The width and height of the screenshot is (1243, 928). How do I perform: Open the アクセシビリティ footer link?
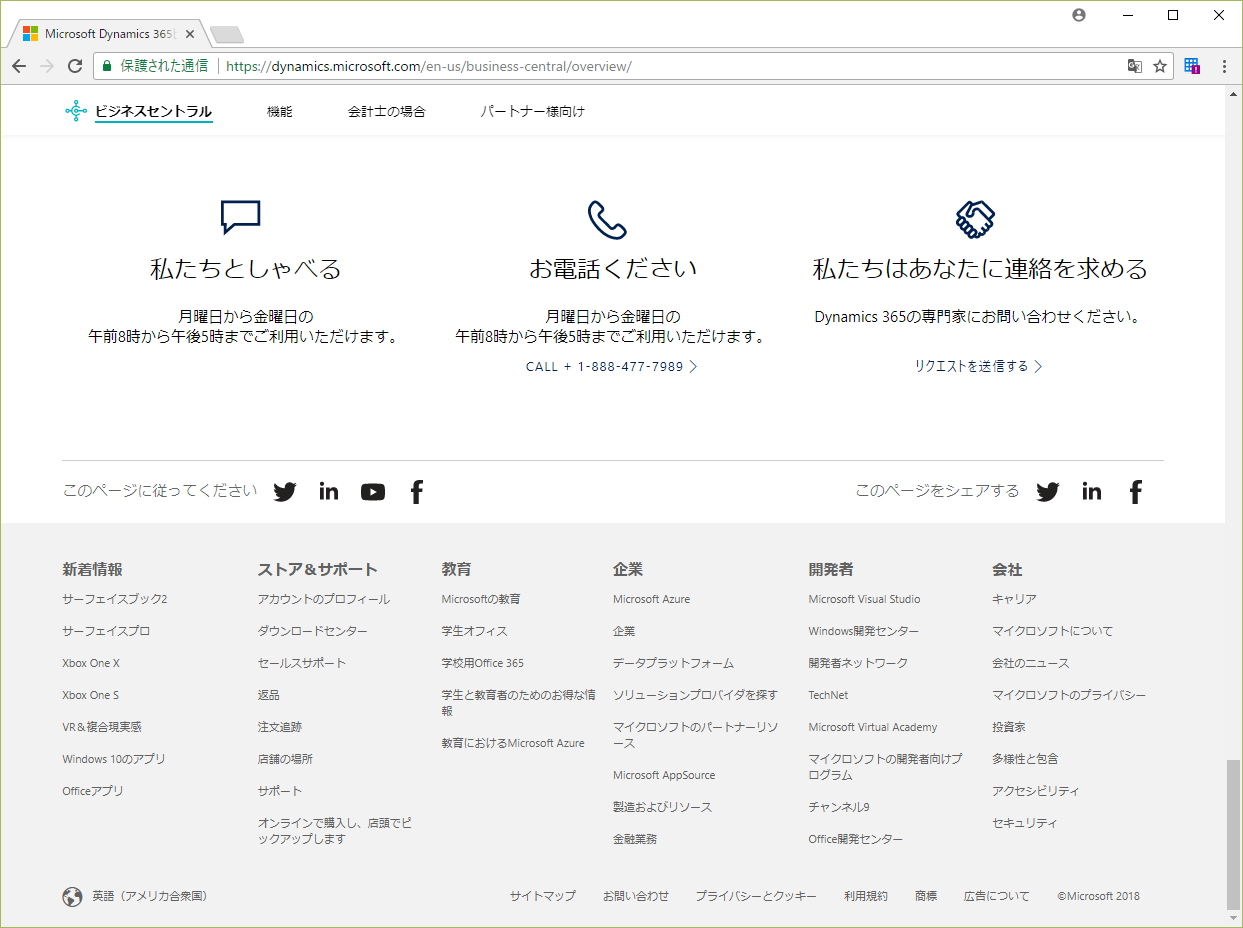pyautogui.click(x=1036, y=791)
